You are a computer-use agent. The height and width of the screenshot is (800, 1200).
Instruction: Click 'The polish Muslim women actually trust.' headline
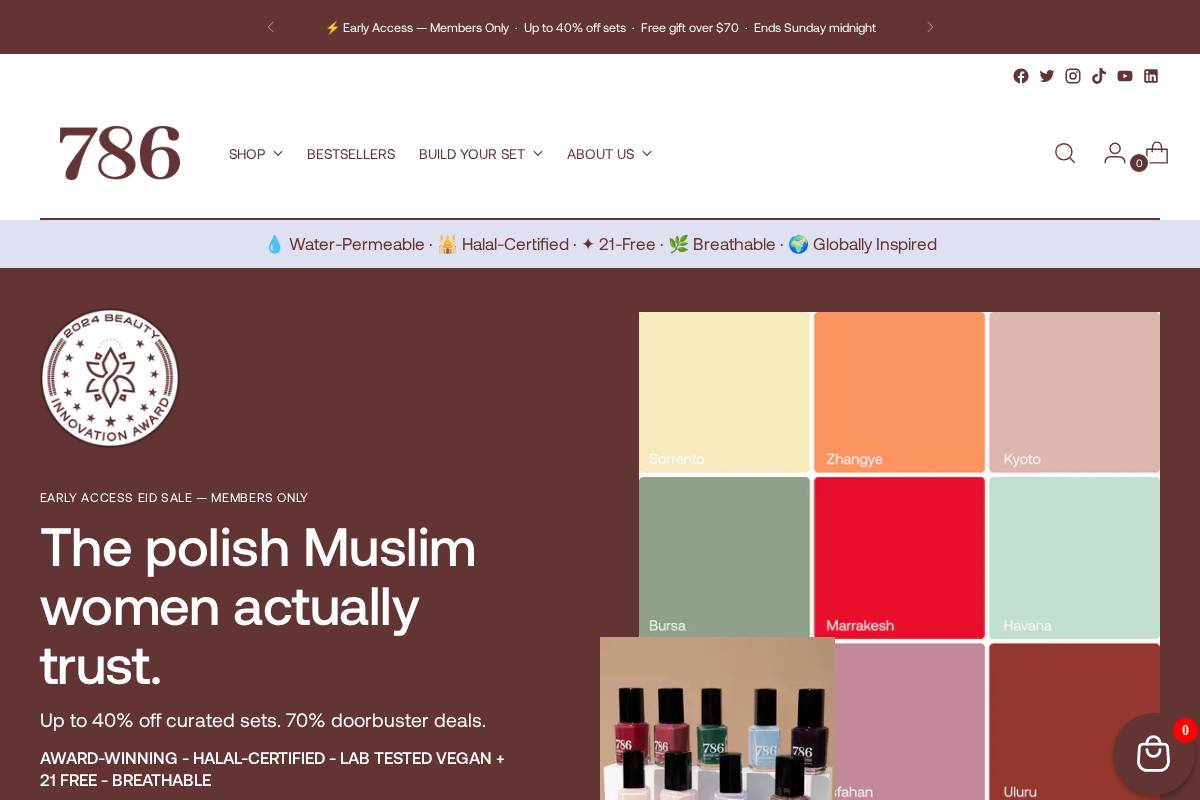coord(258,606)
